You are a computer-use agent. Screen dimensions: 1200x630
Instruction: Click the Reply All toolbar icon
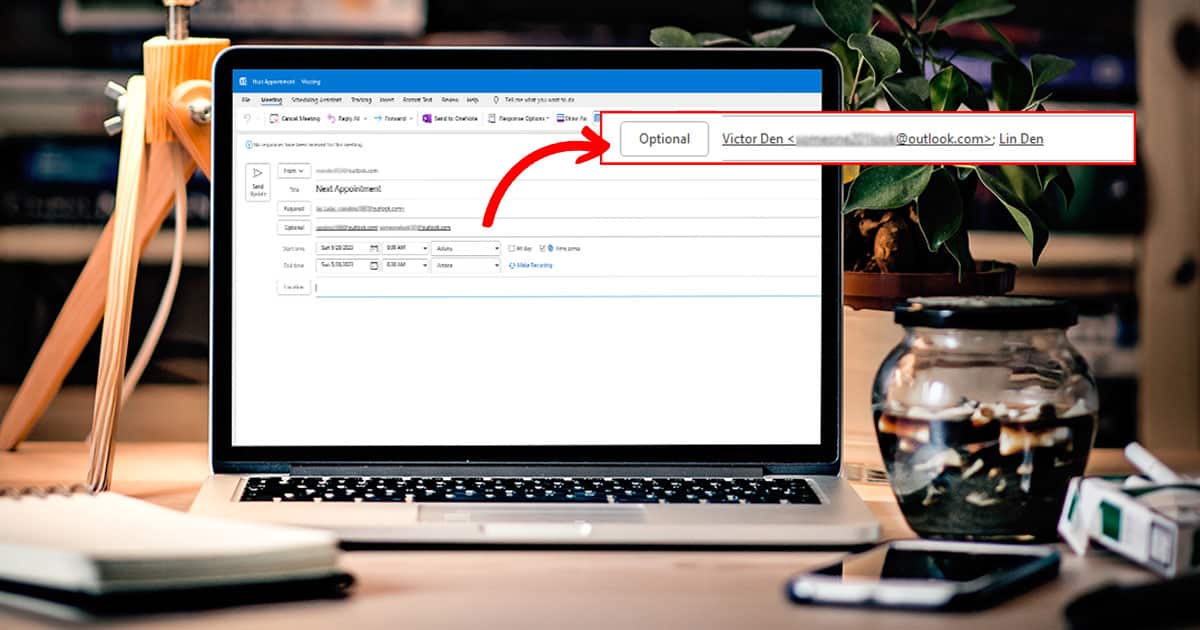pyautogui.click(x=332, y=118)
